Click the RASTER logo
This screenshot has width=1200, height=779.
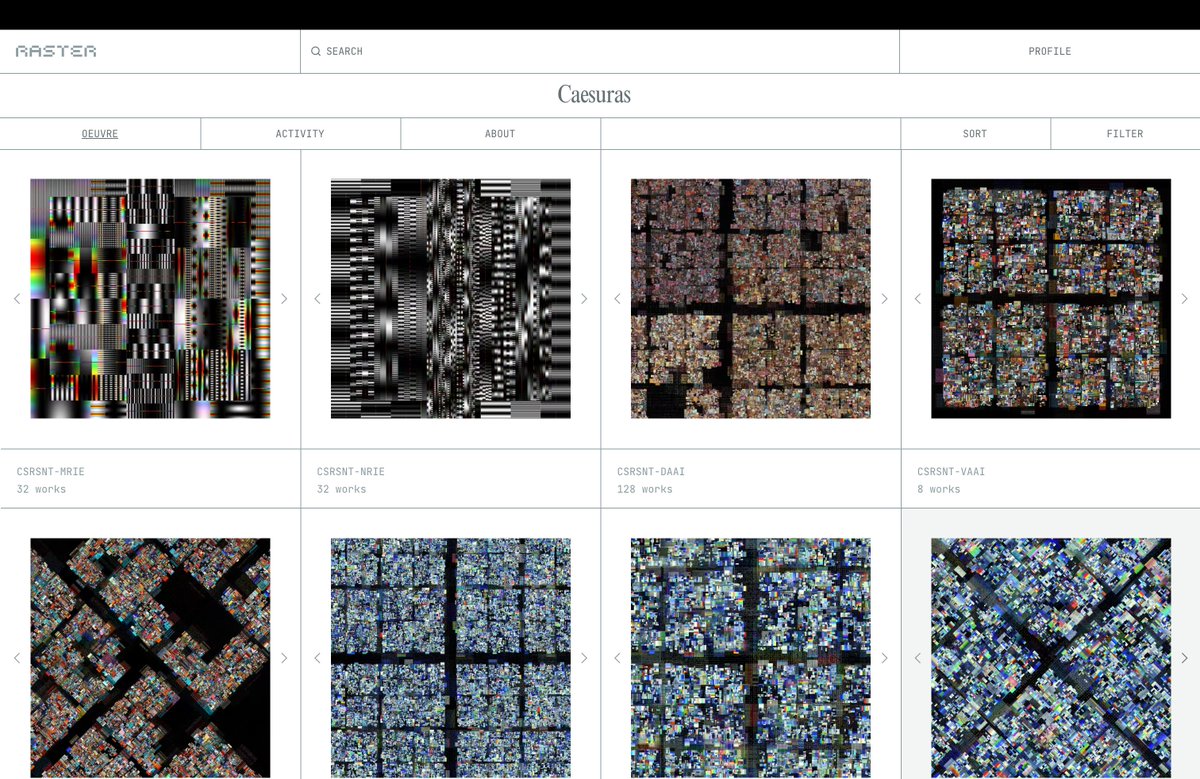point(56,51)
